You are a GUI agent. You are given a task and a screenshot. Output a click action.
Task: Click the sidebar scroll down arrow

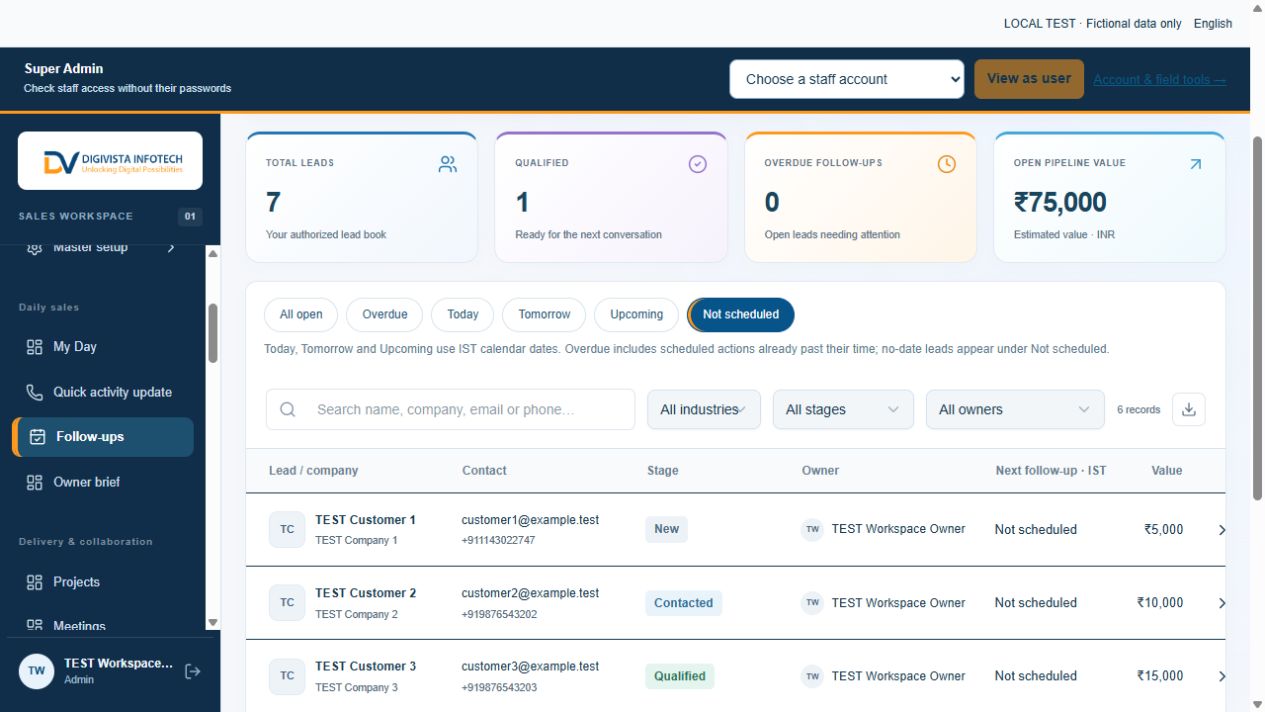point(212,622)
